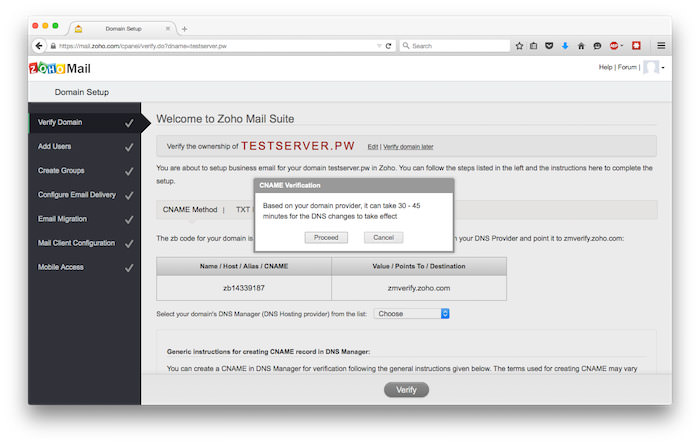
Task: Click the address bar history dropdown arrow
Action: coord(379,46)
